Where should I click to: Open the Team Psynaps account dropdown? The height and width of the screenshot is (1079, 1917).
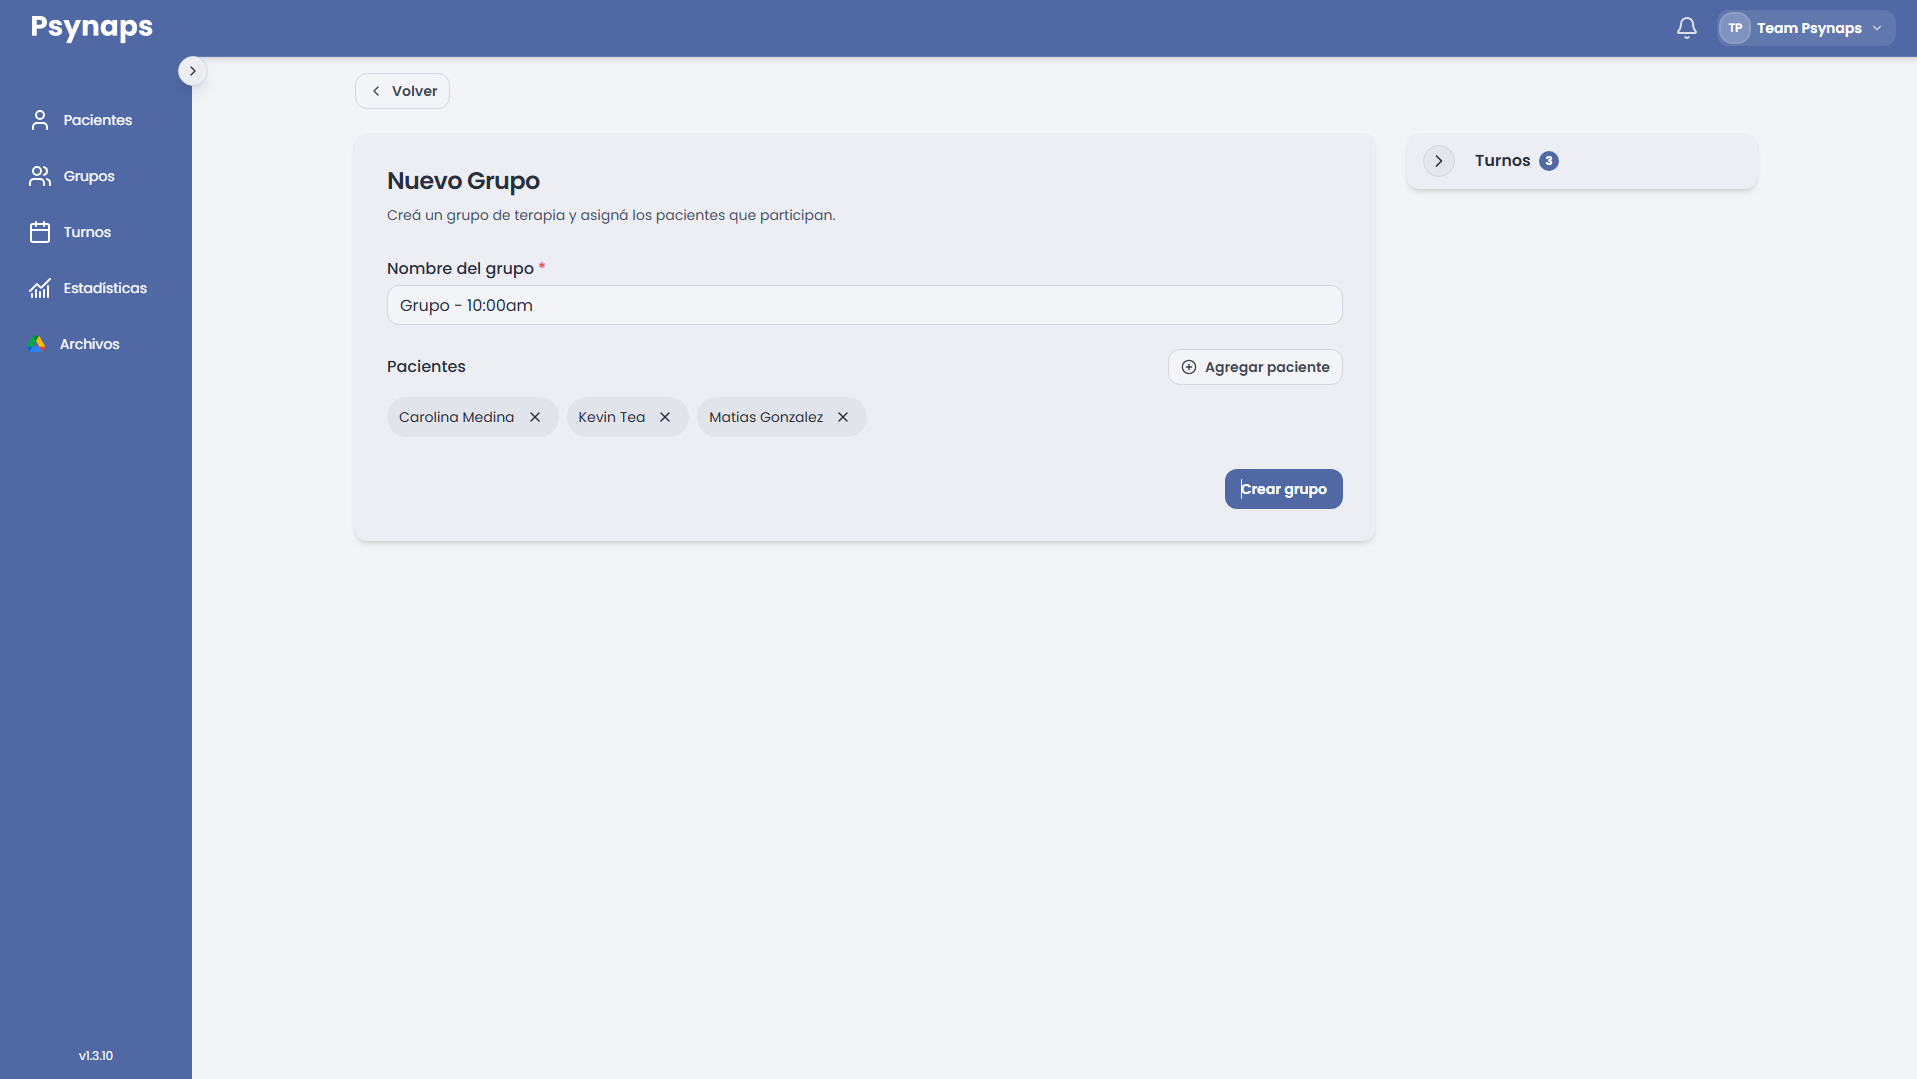(1806, 28)
